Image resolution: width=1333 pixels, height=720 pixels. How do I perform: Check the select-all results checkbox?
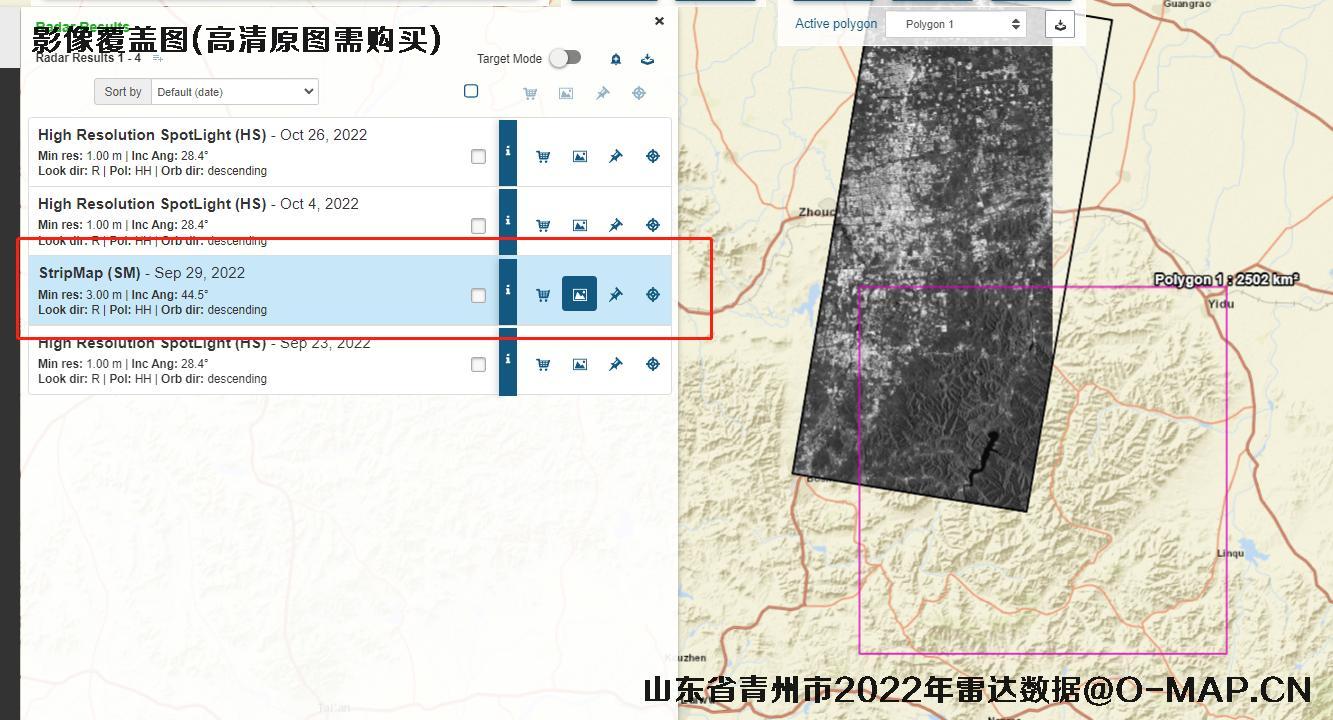[x=471, y=91]
